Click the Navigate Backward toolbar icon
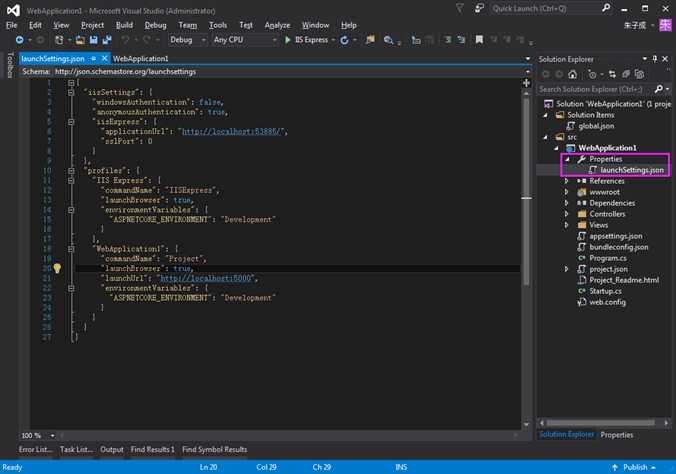Screen dimensions: 676x474 point(19,40)
